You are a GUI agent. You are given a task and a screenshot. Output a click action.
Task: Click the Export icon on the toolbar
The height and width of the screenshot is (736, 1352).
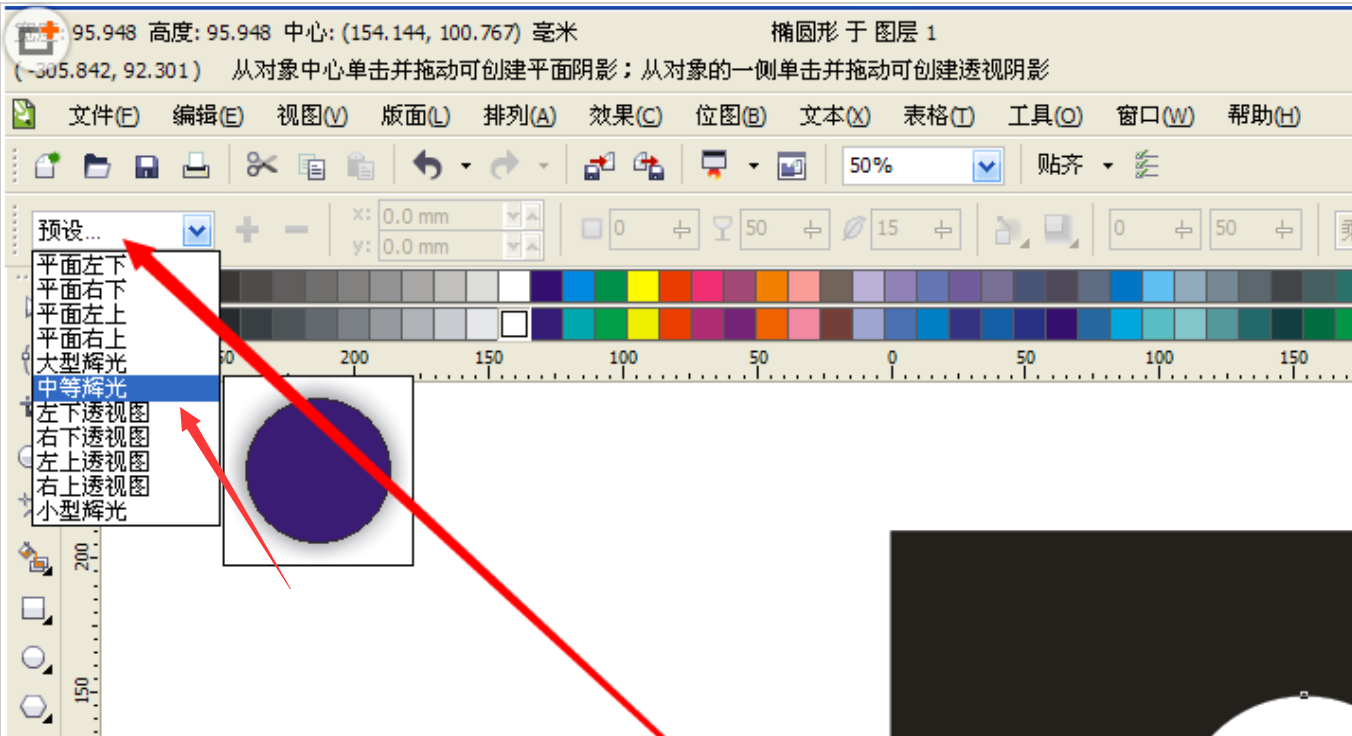pos(647,166)
